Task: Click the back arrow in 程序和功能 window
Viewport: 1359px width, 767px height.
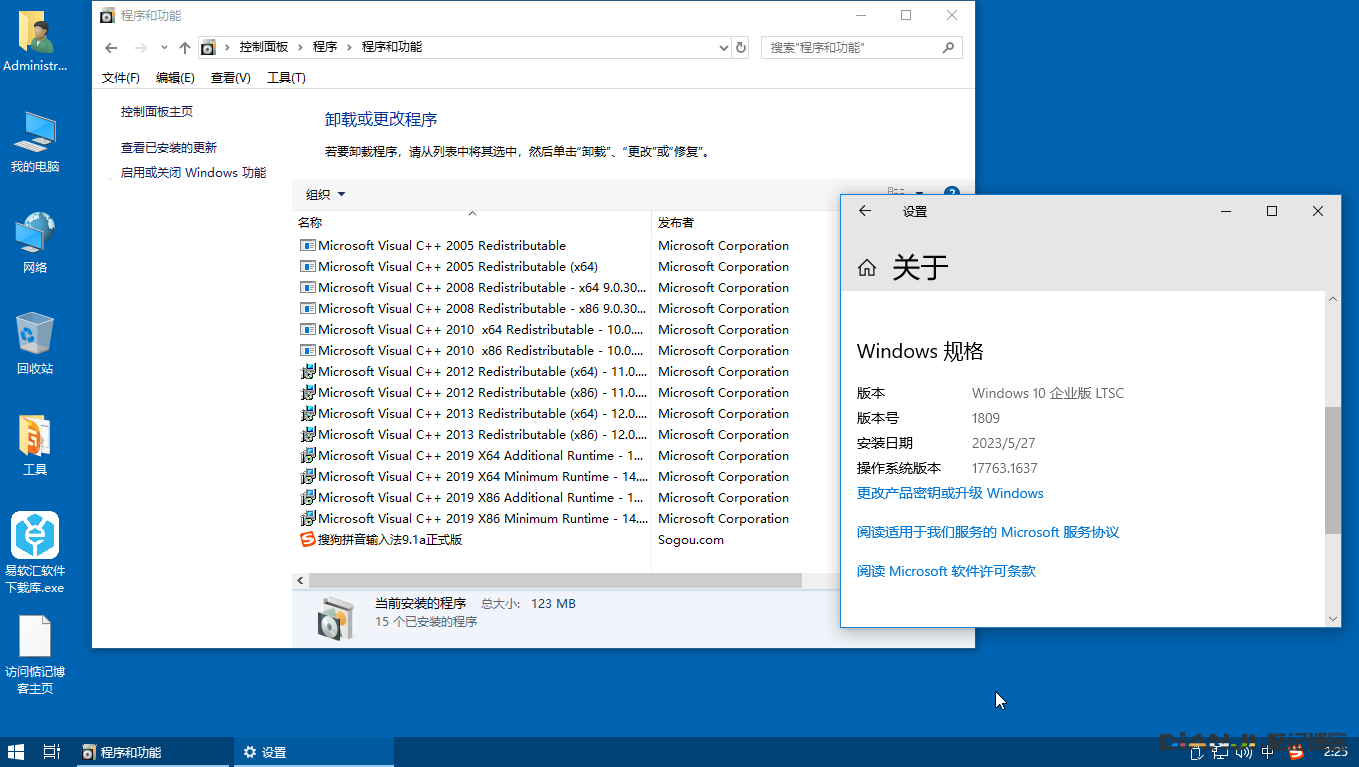Action: point(111,48)
